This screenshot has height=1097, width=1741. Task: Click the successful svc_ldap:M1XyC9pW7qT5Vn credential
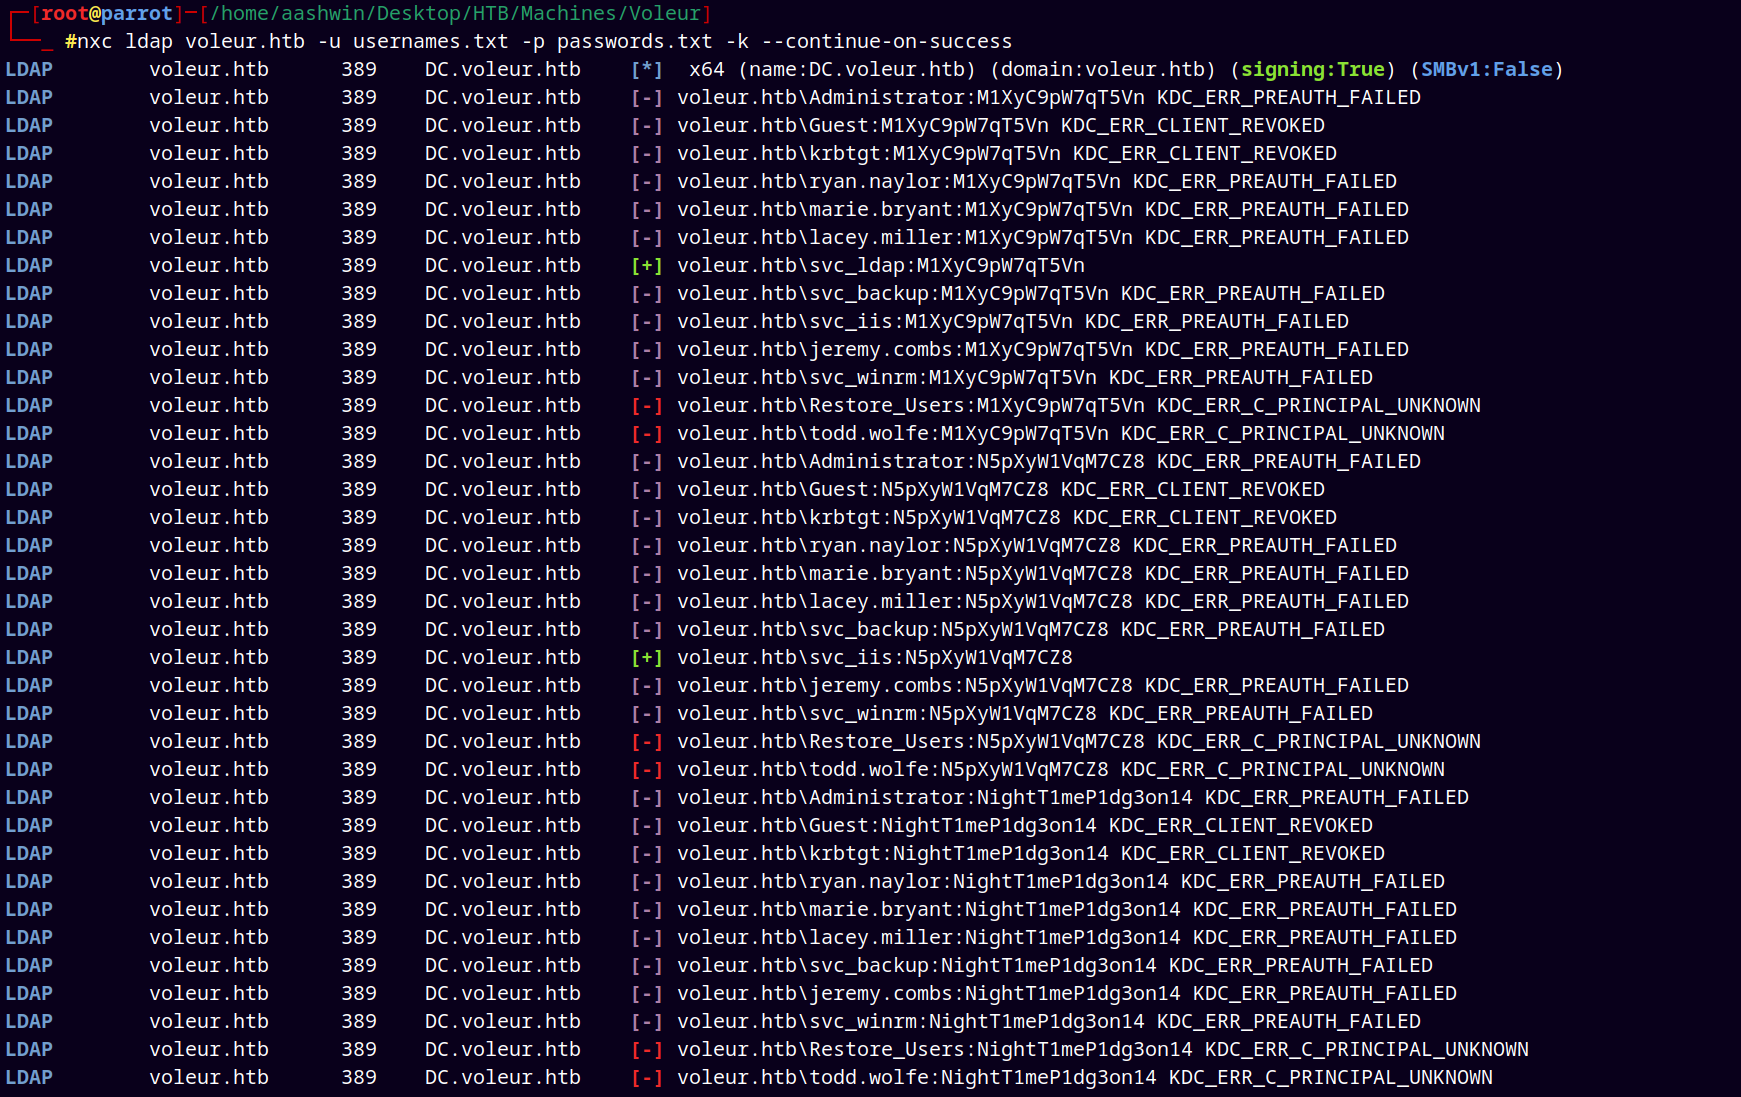[x=881, y=265]
